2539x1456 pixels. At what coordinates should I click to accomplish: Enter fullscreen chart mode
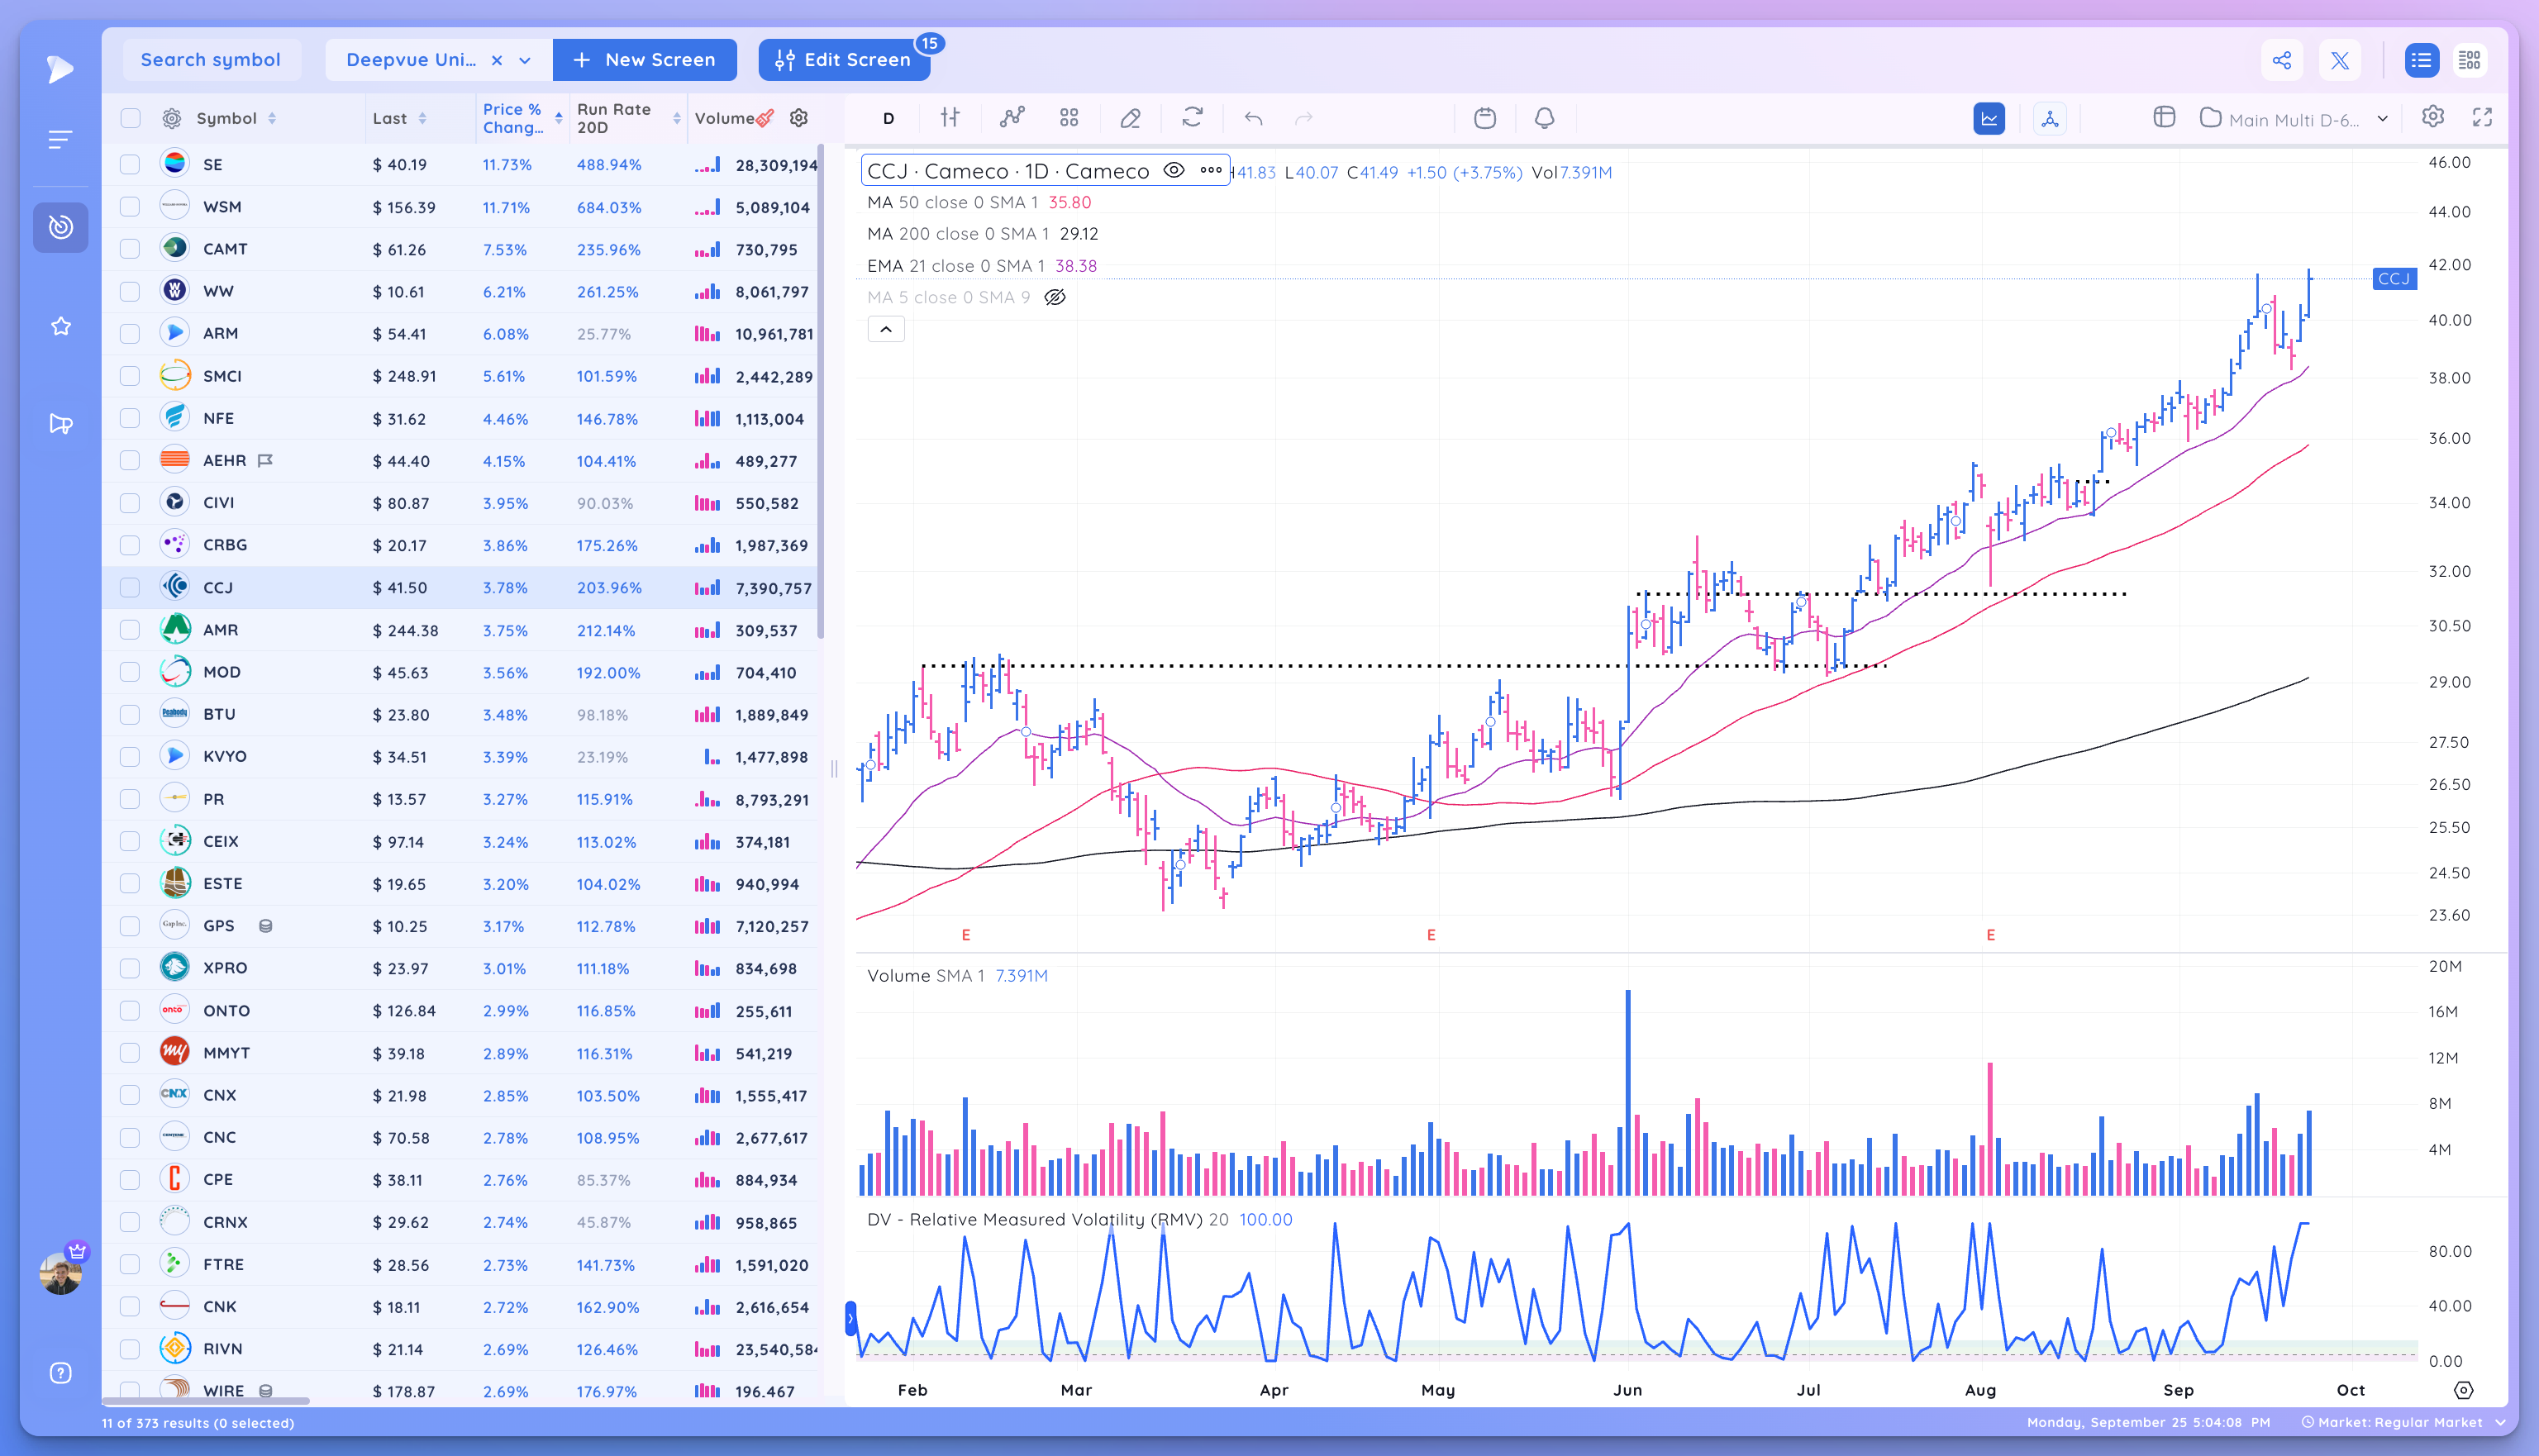coord(2482,117)
